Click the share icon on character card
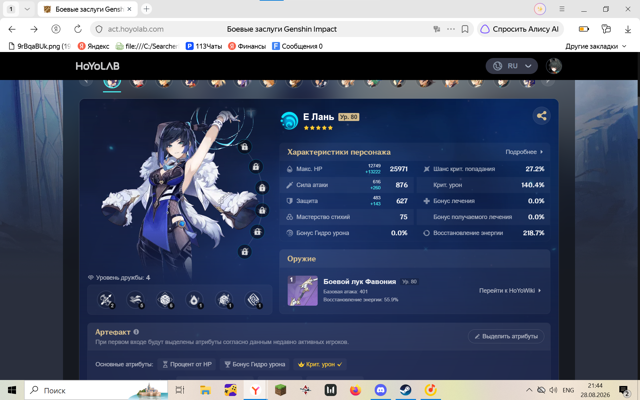Screen dimensions: 640x400 (x=542, y=116)
